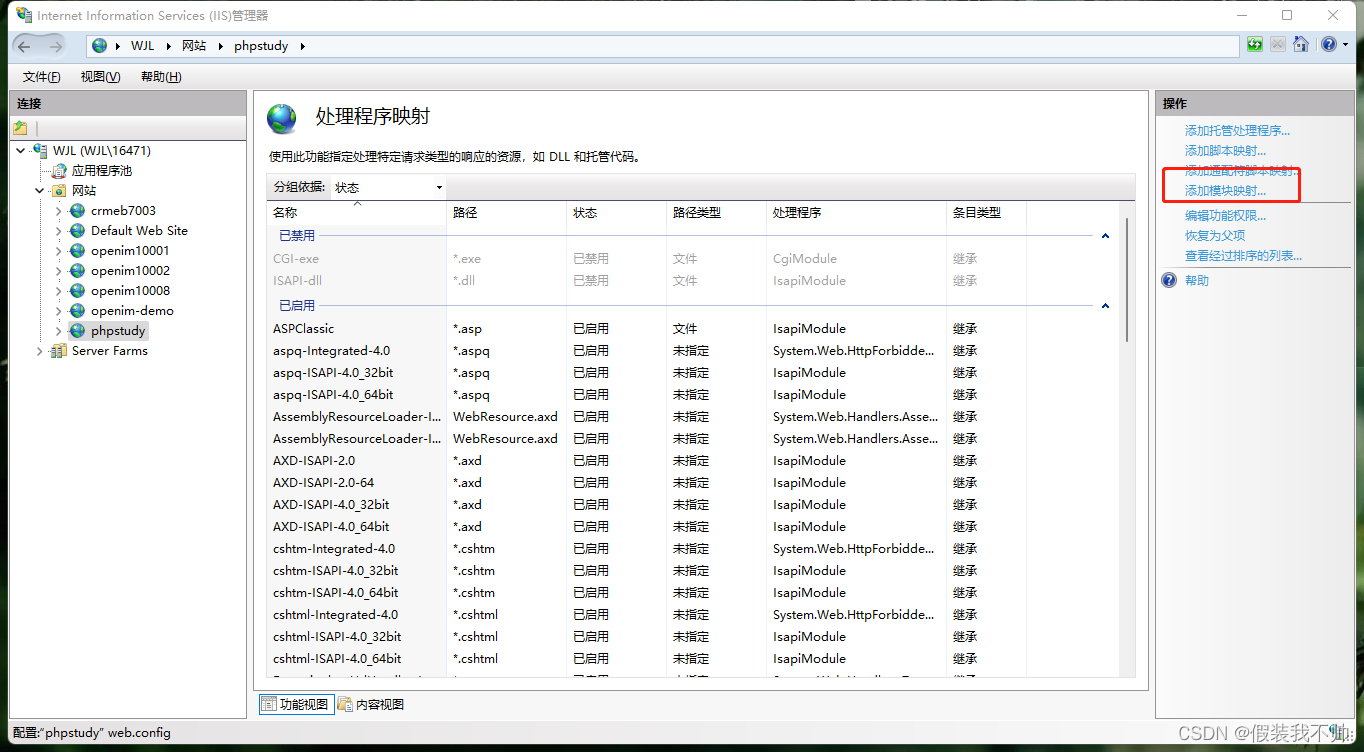The height and width of the screenshot is (752, 1364).
Task: Click the openim-demo globe icon
Action: 78,310
